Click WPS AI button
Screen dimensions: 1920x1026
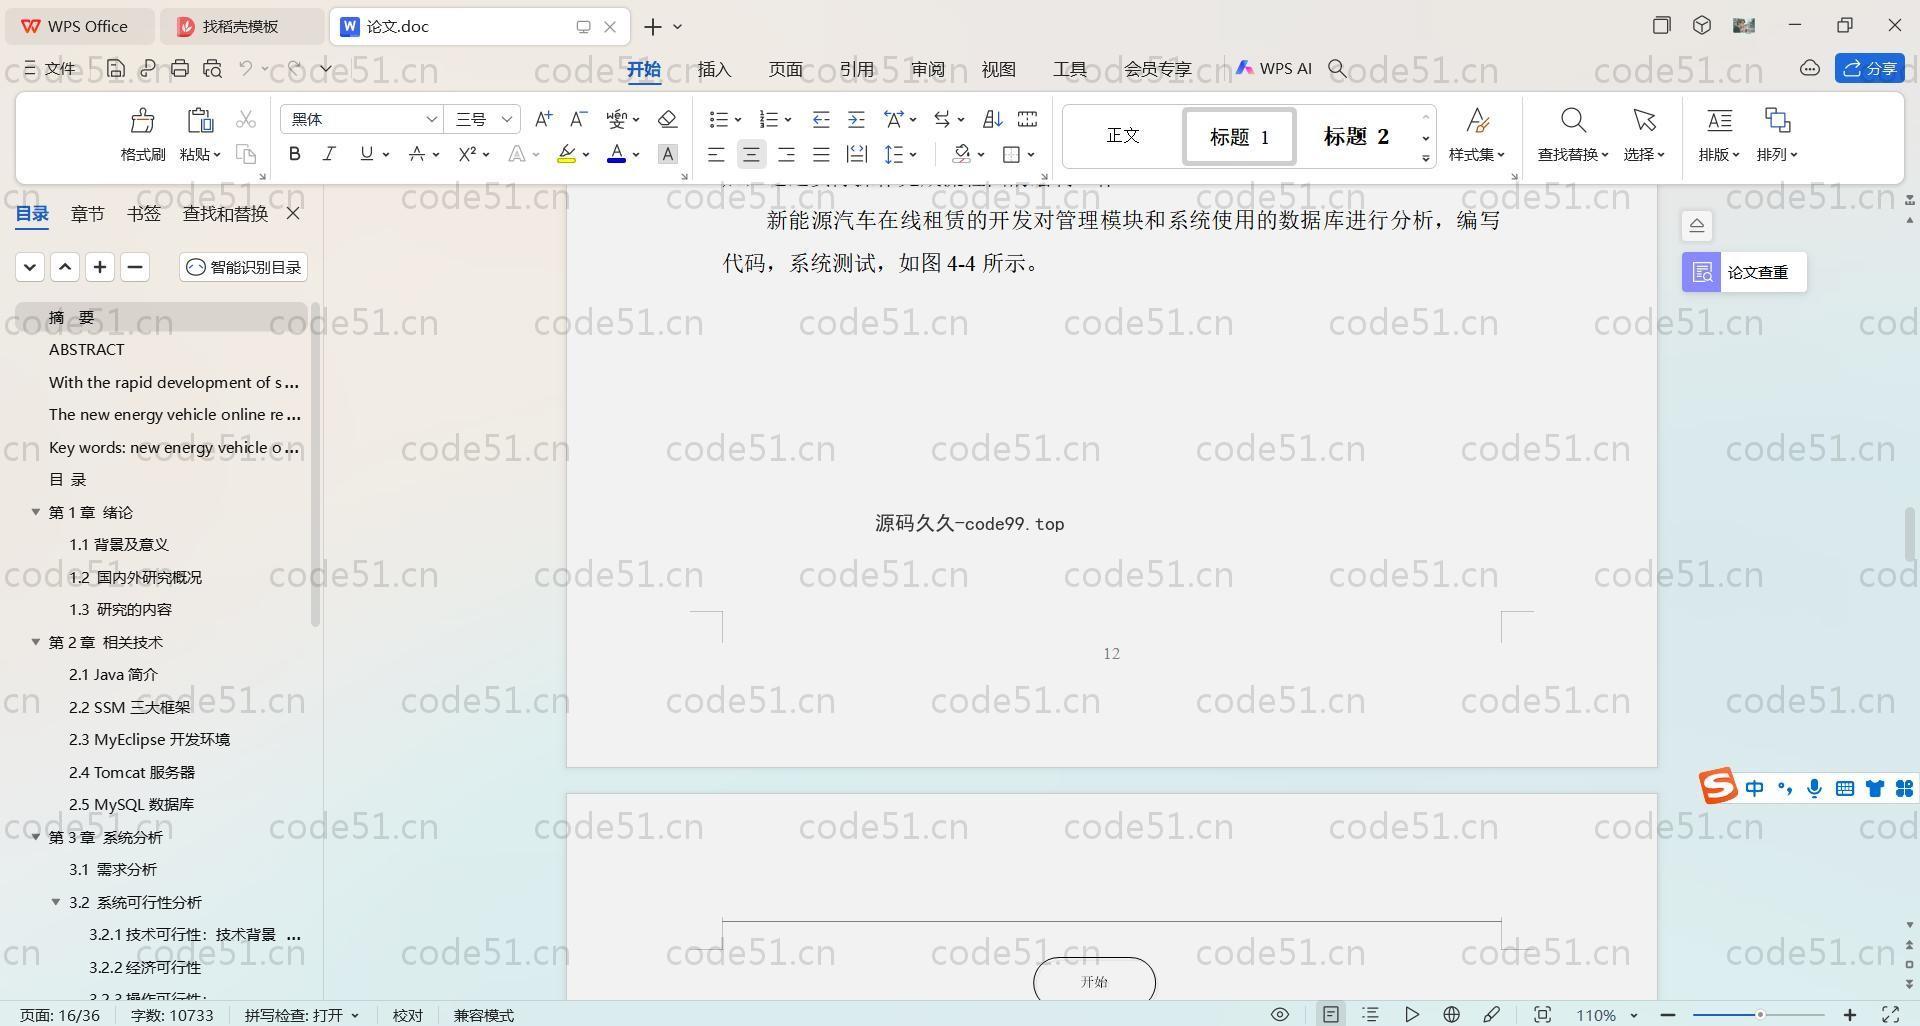click(x=1273, y=68)
